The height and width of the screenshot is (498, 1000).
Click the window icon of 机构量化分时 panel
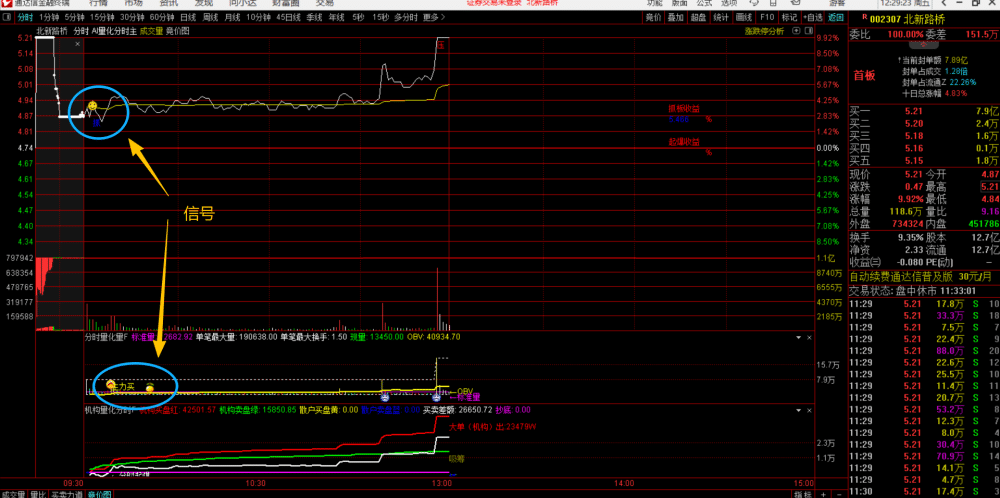coord(810,409)
